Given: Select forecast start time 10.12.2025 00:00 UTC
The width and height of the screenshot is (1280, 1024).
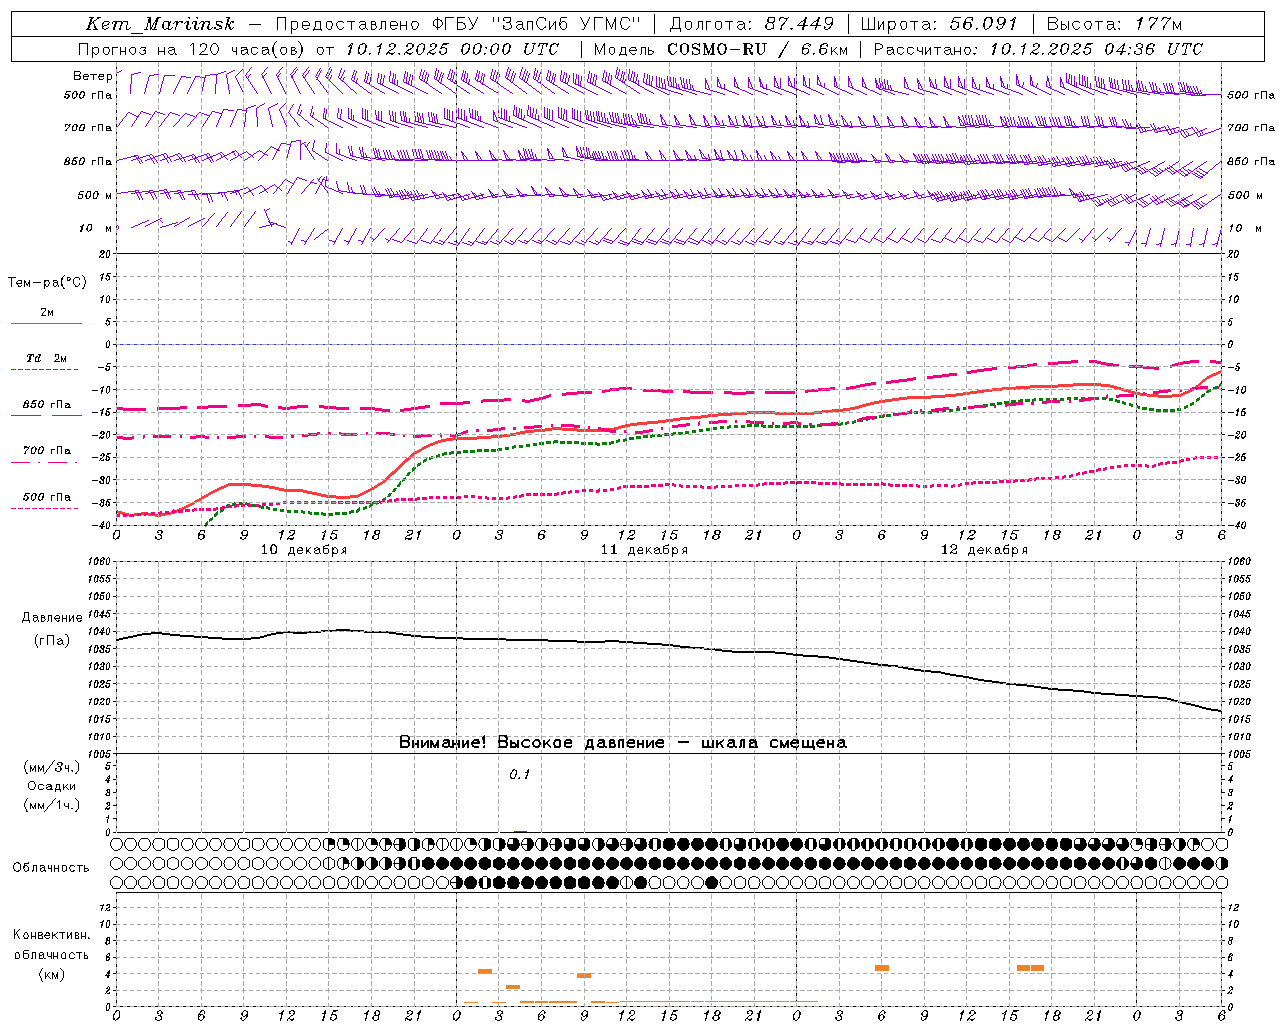Looking at the screenshot, I should (452, 49).
